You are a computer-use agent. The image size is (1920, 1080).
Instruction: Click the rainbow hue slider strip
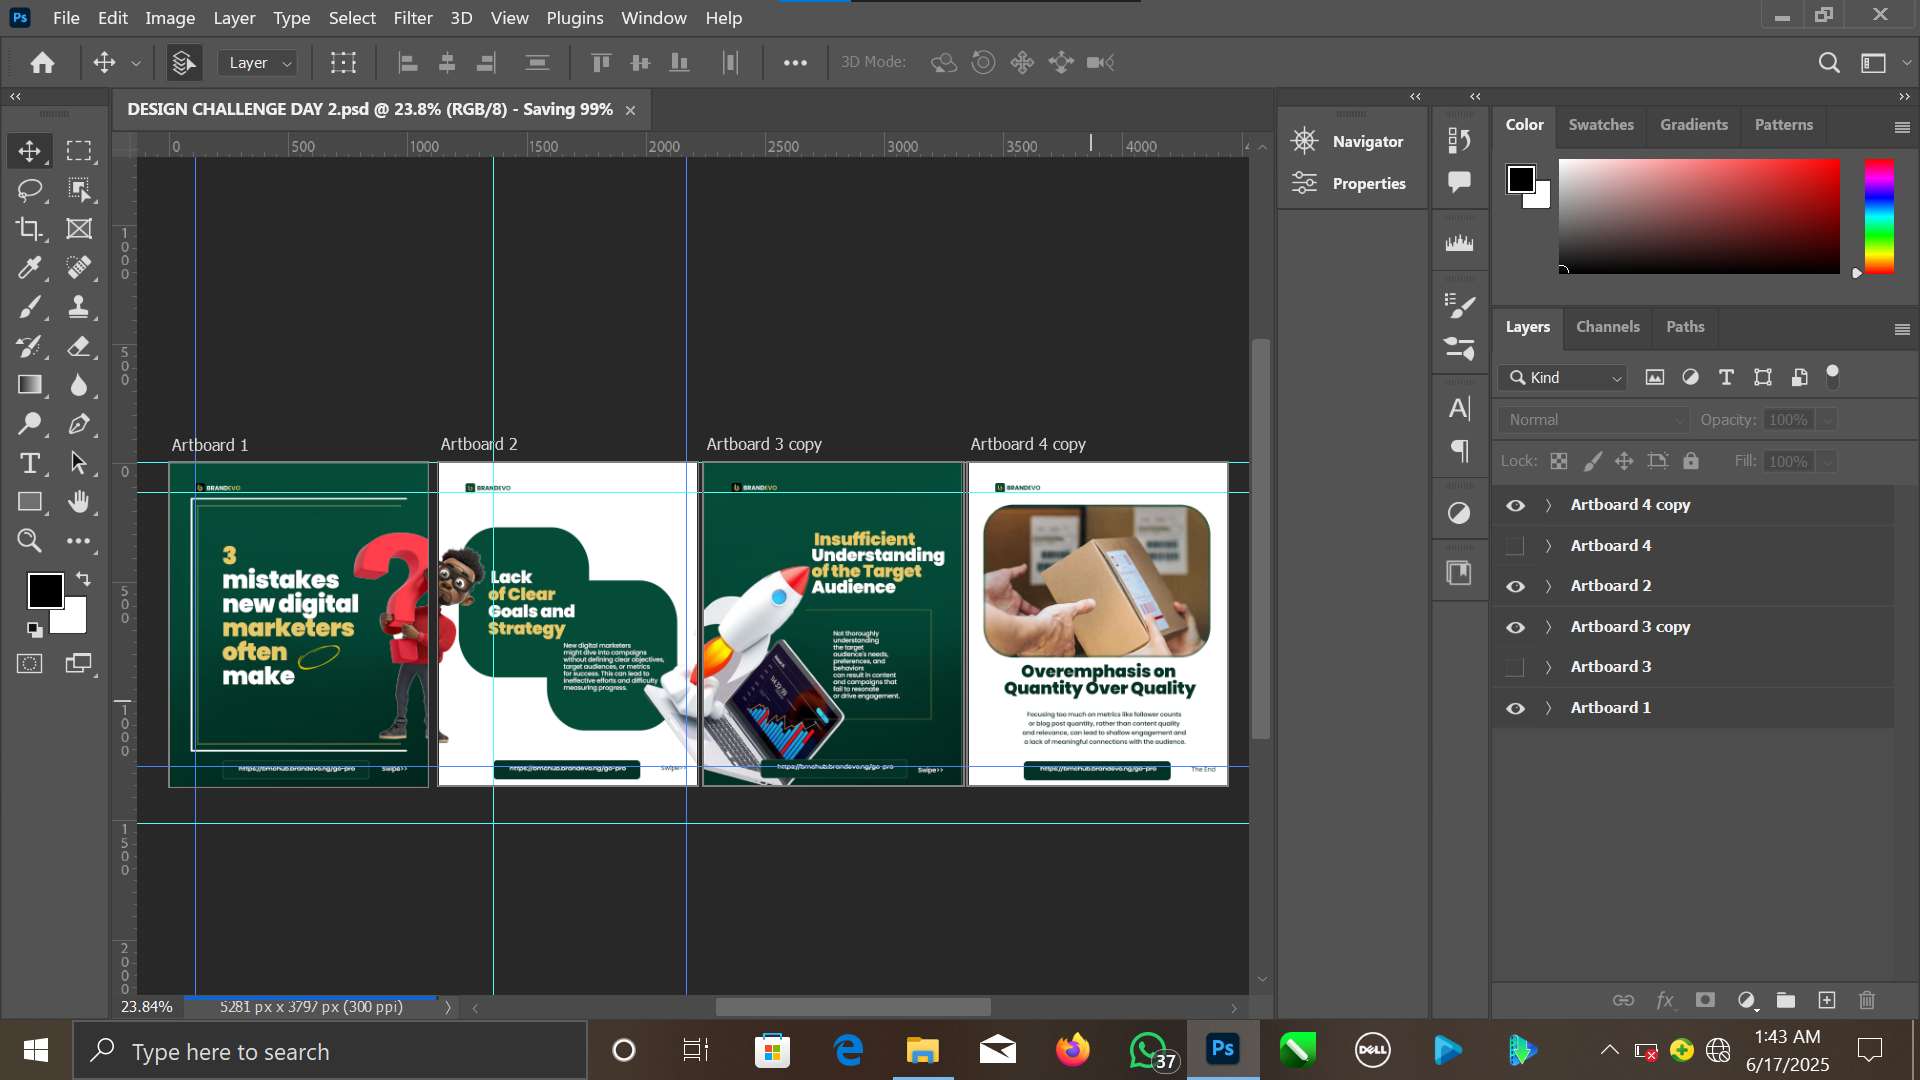[x=1879, y=216]
